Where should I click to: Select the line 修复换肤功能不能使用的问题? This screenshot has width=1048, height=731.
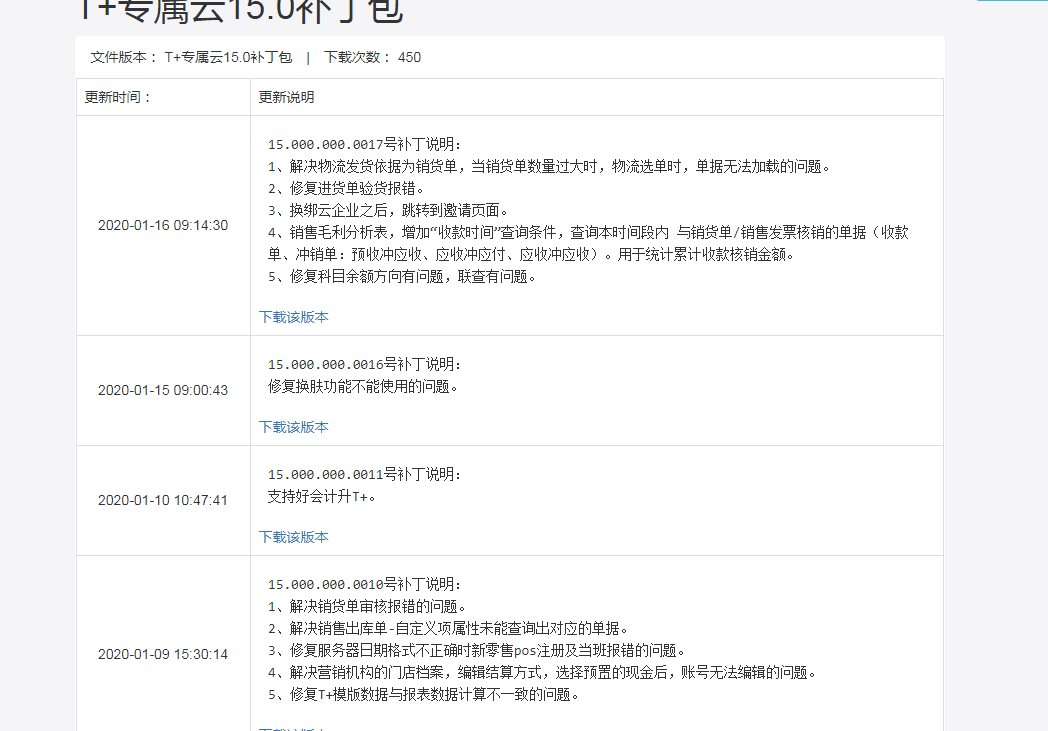[x=363, y=386]
